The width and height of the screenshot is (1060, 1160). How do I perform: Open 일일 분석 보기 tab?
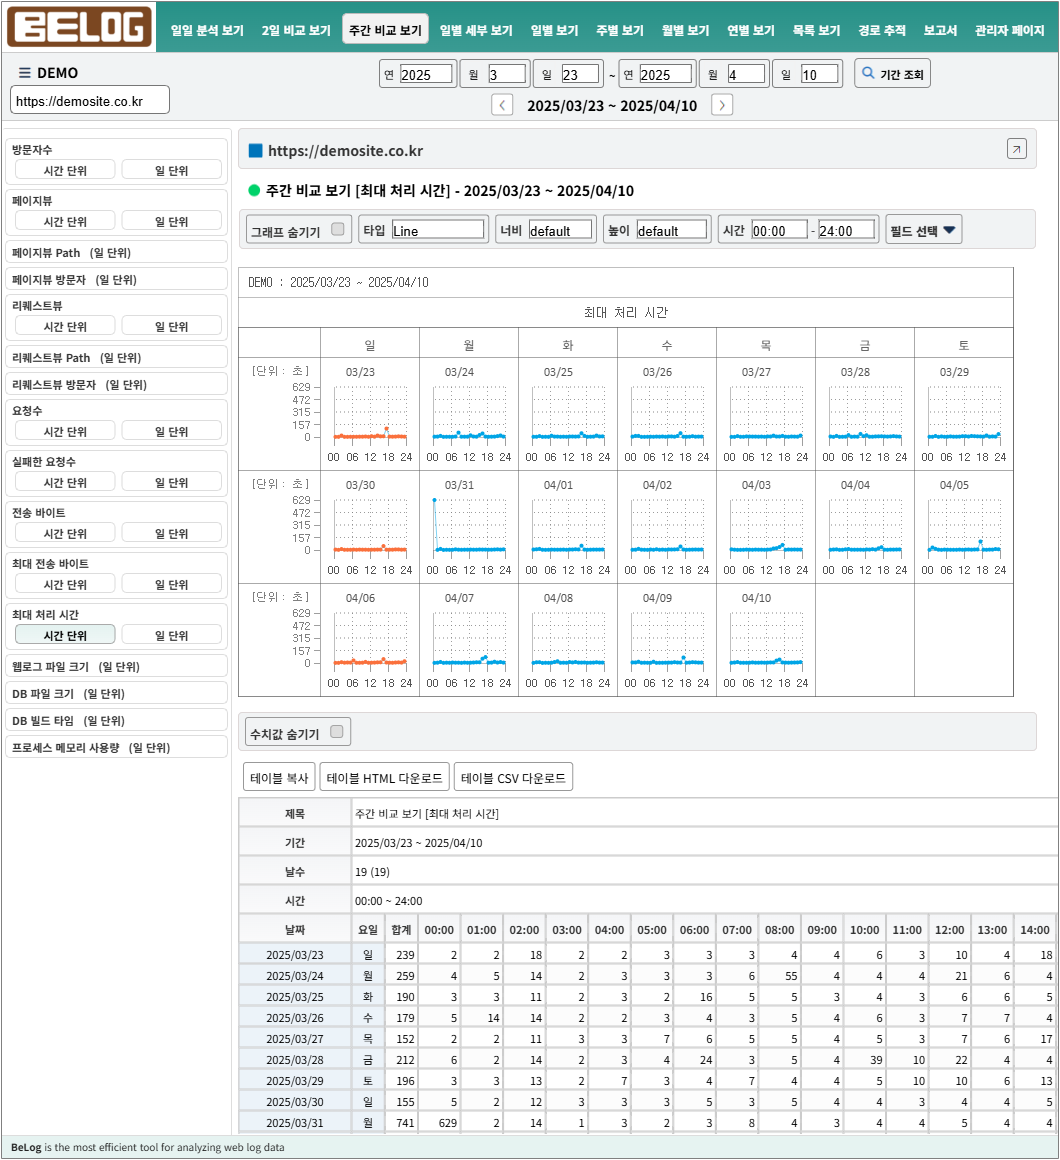click(x=207, y=30)
